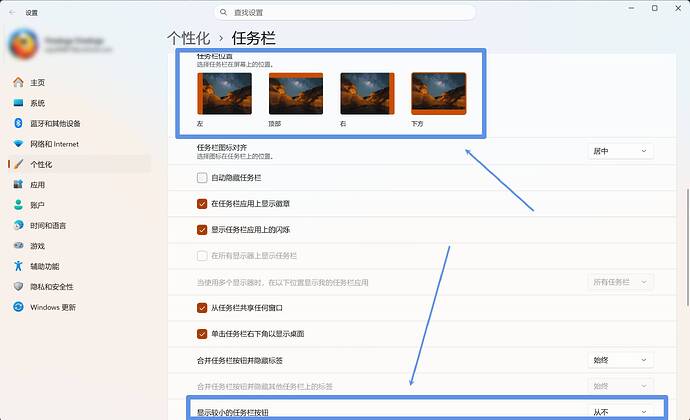The height and width of the screenshot is (420, 690).
Task: Click the back arrow in Settings
Action: pyautogui.click(x=12, y=13)
